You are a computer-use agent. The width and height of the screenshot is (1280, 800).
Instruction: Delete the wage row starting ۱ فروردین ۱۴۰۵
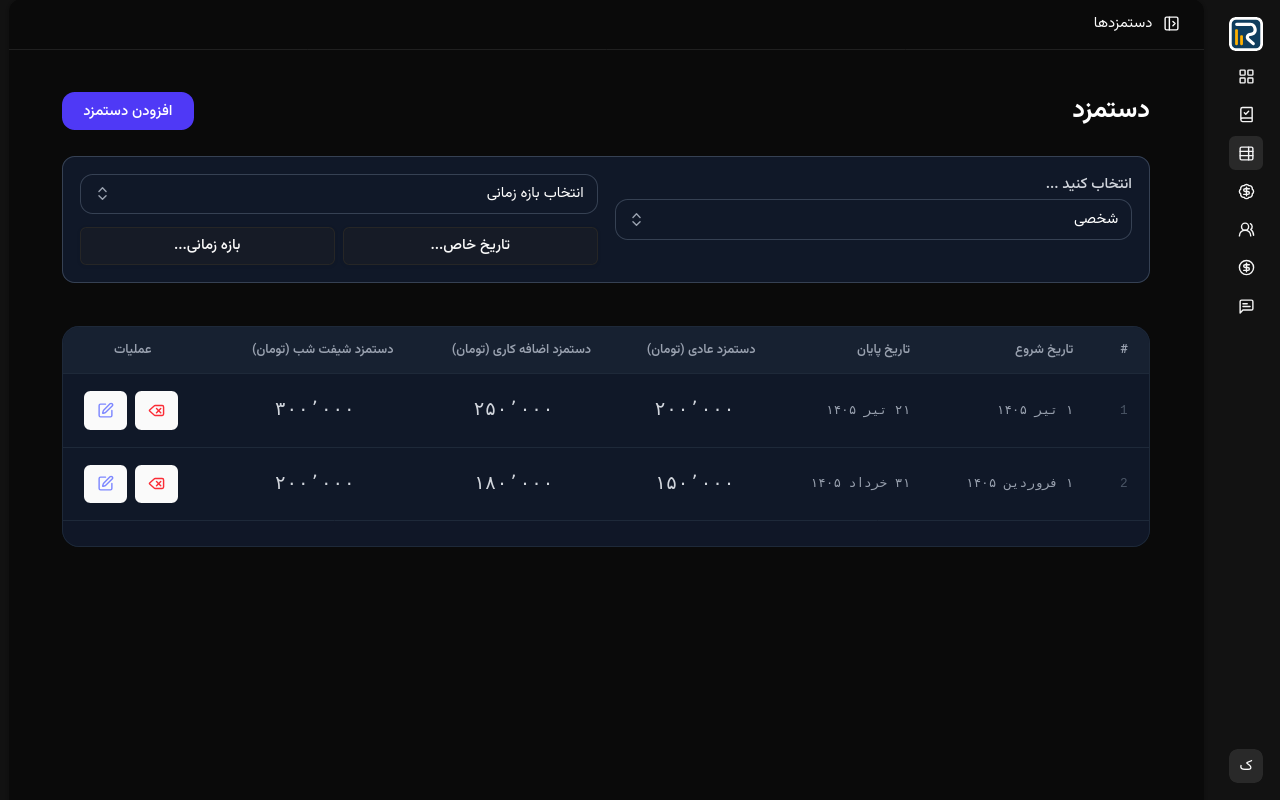(x=156, y=484)
